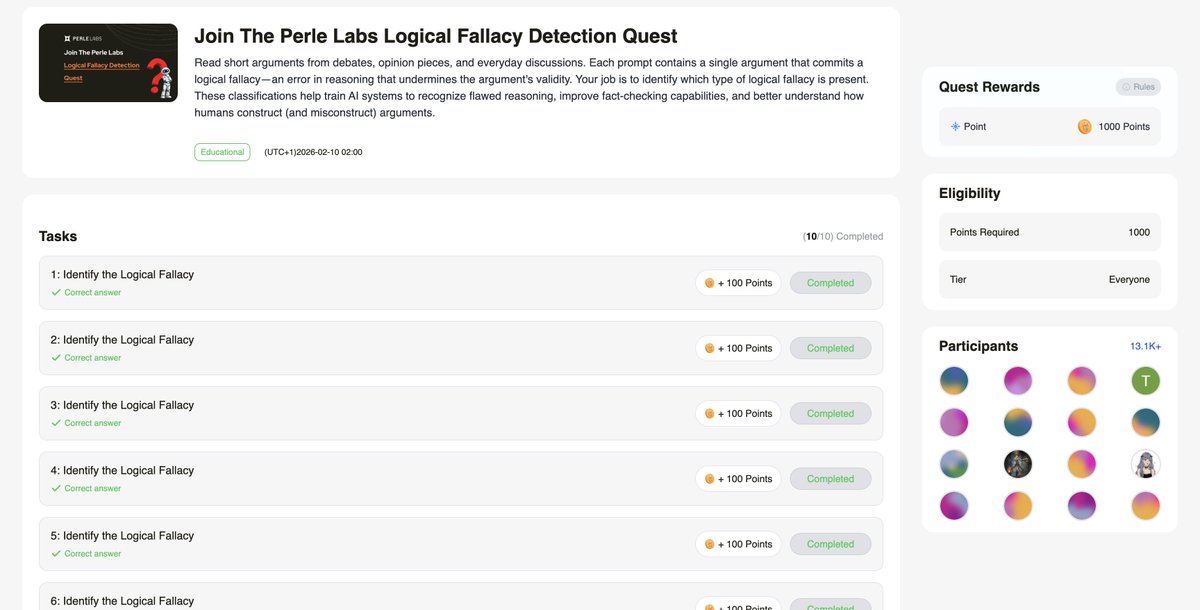Open the 13.1K+ participants link
Screen dimensions: 1200x610
click(1145, 346)
